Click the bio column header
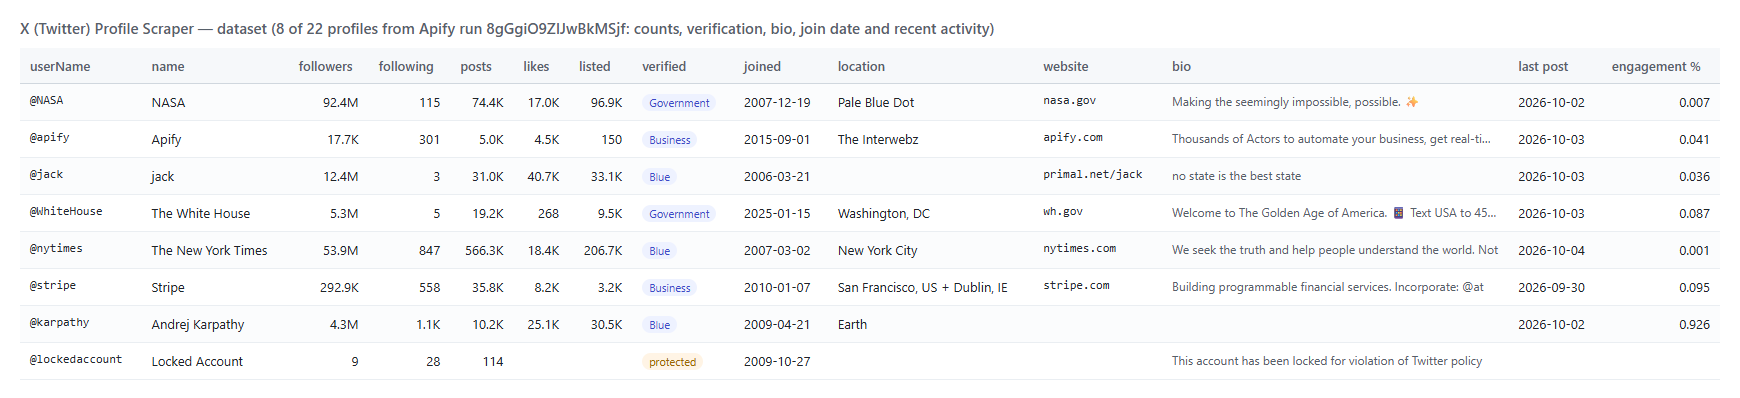This screenshot has height=398, width=1740. point(1181,66)
